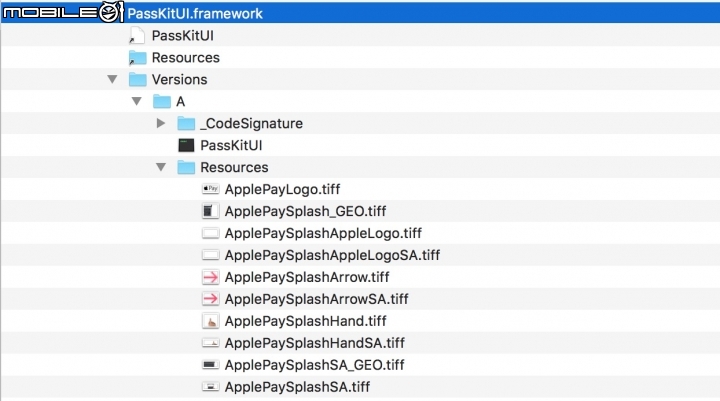Collapse folder A disclosure triangle
This screenshot has width=720, height=401.
coord(136,101)
